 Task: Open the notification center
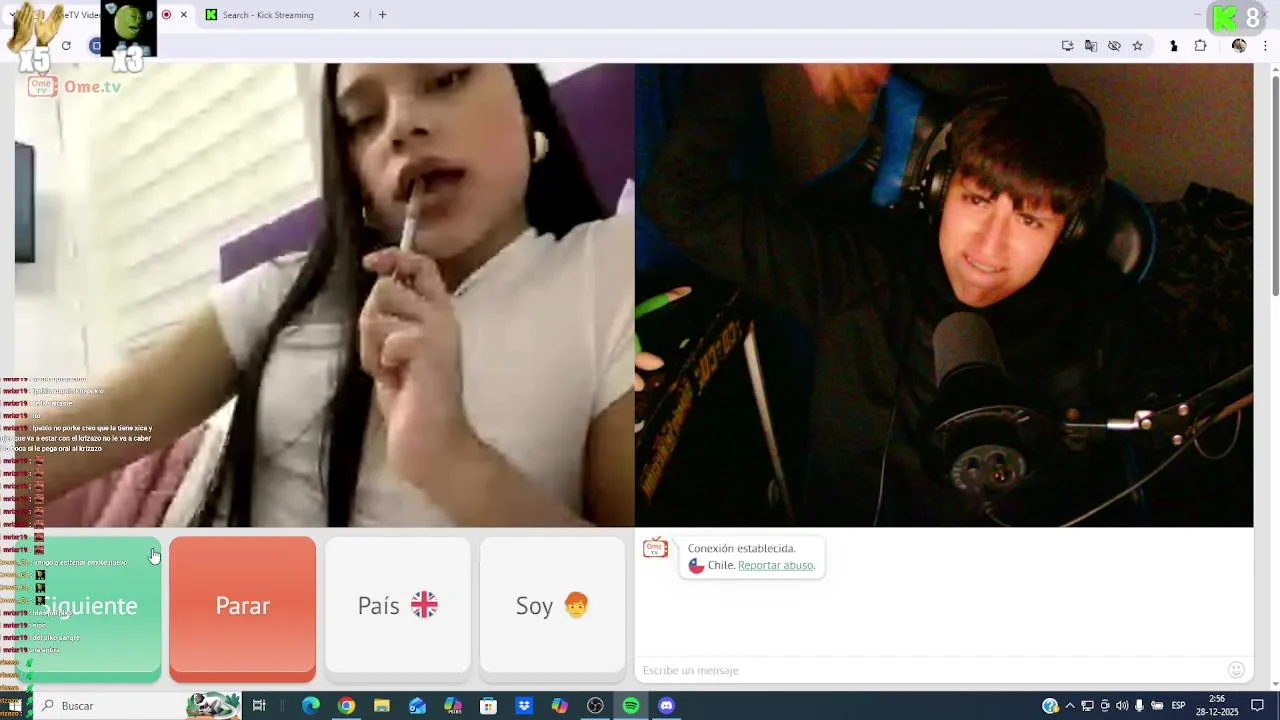1258,706
